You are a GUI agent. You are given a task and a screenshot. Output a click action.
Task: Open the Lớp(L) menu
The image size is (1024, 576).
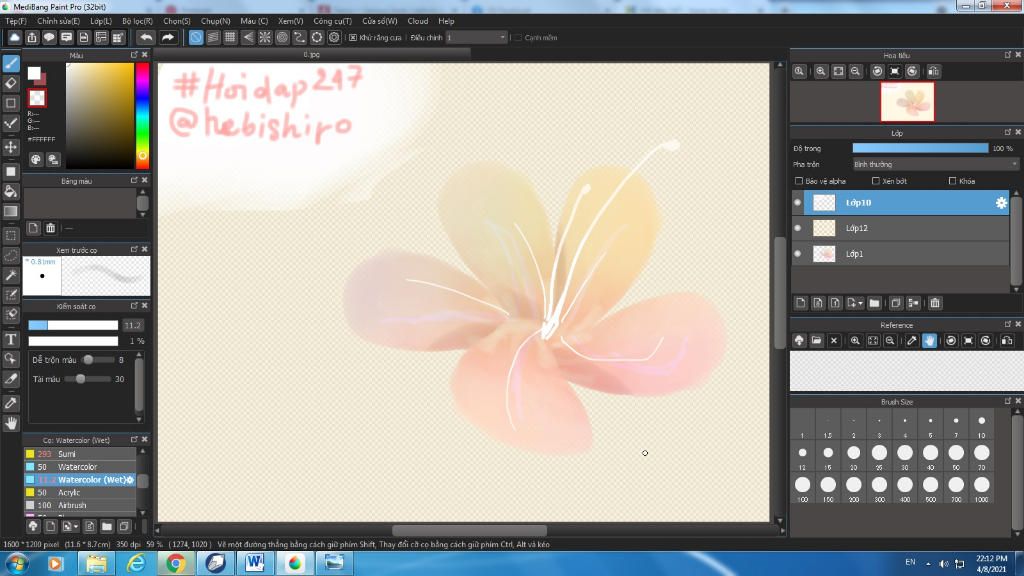tap(101, 21)
